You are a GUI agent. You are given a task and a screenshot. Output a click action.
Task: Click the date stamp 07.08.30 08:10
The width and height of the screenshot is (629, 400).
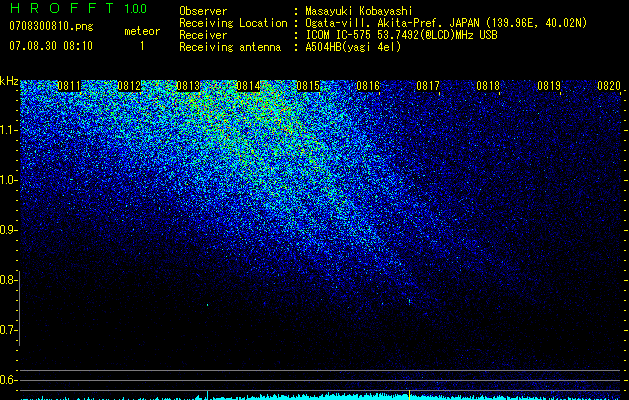click(x=51, y=46)
